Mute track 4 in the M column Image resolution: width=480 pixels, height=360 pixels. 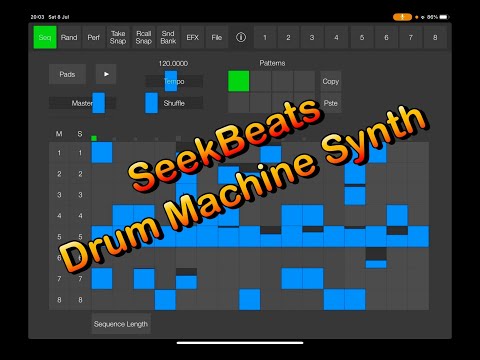point(59,216)
